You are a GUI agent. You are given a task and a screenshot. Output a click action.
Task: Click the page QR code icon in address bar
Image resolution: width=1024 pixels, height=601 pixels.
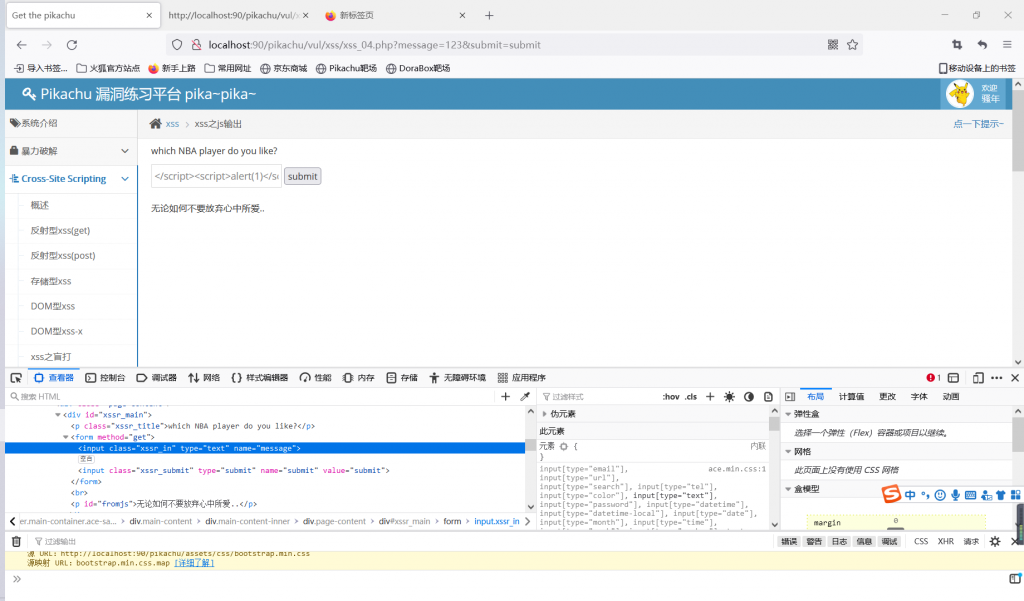pos(833,45)
